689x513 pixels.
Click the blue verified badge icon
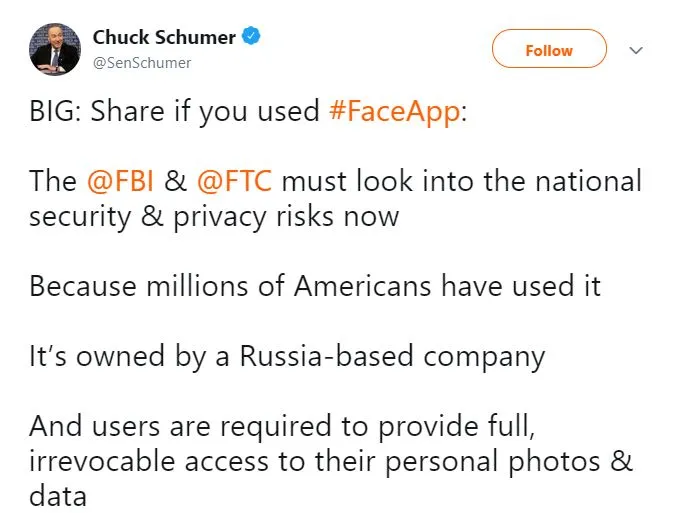tap(253, 38)
